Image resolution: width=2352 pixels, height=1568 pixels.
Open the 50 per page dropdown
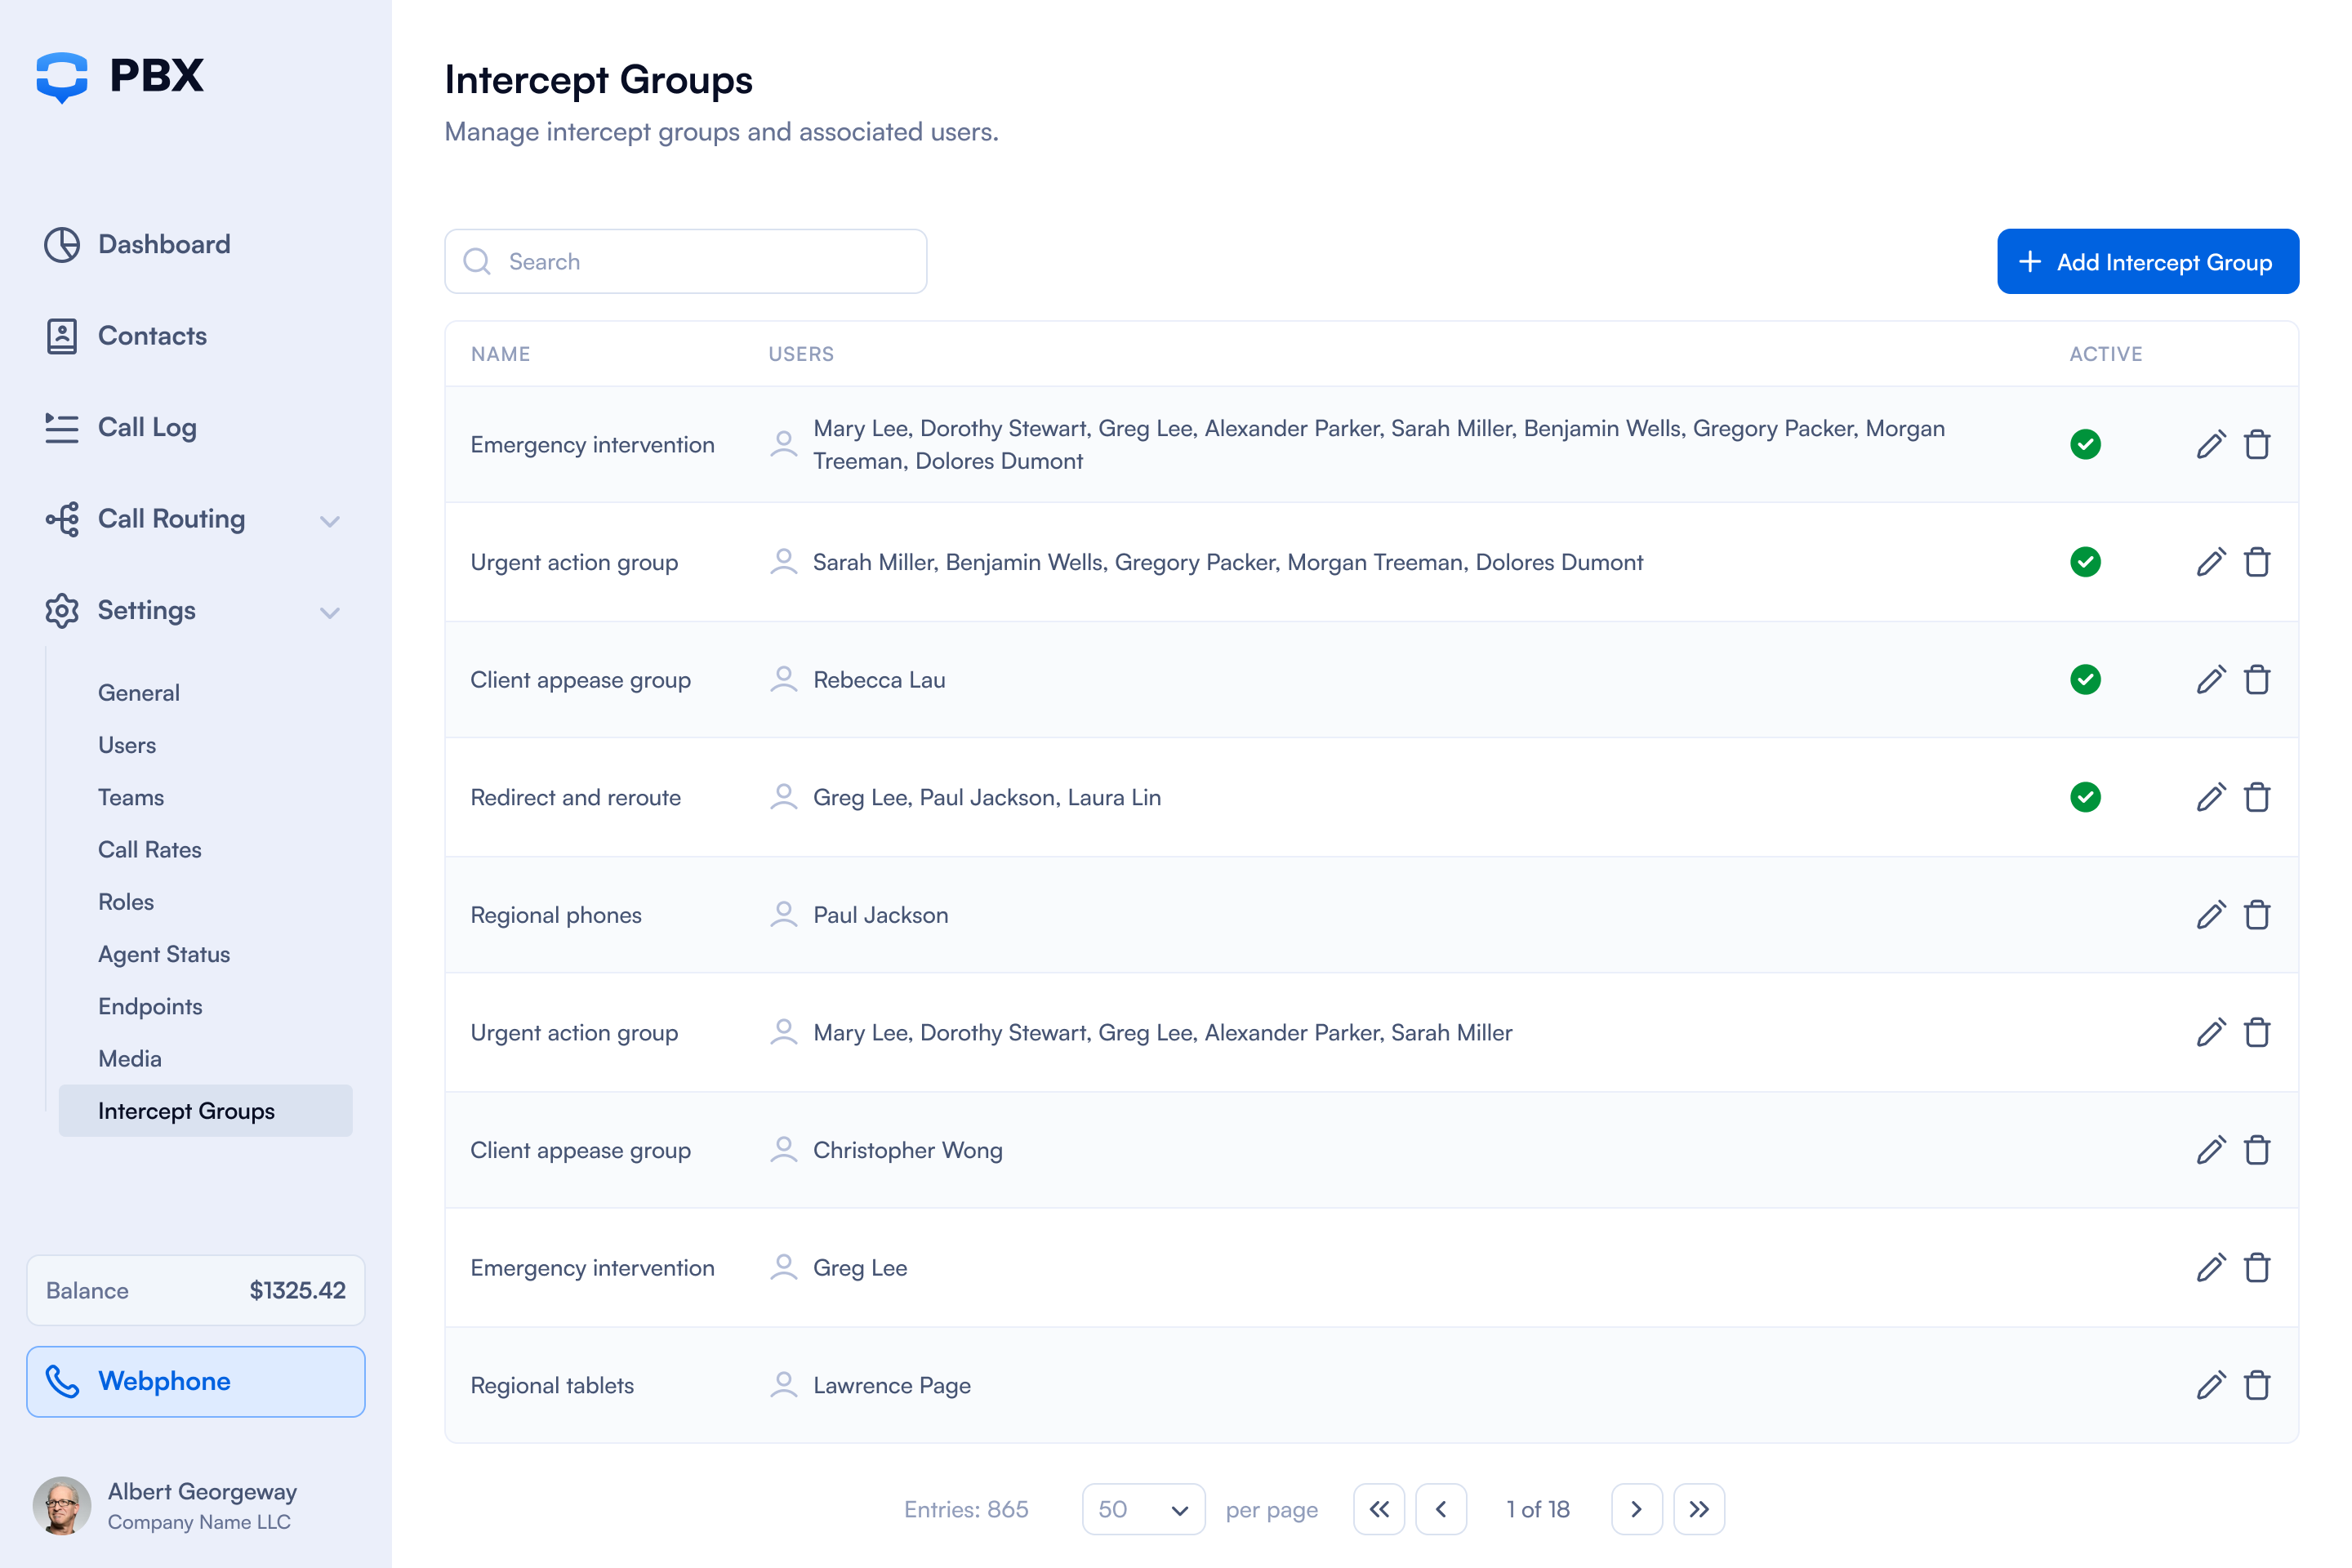coord(1143,1509)
